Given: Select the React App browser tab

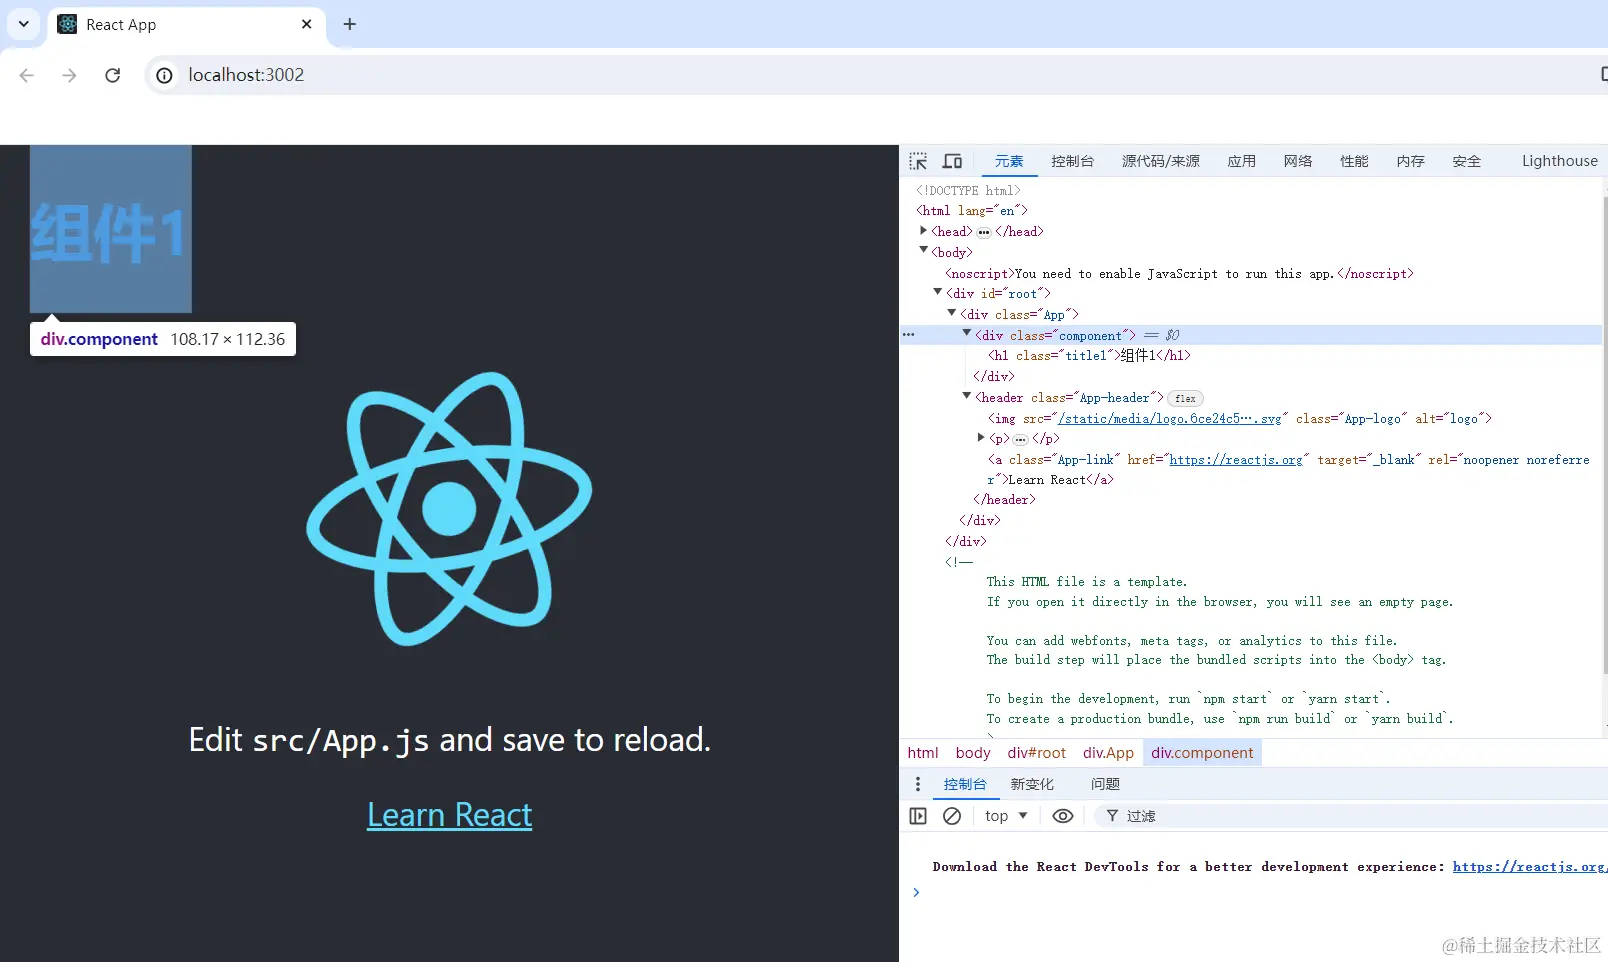Looking at the screenshot, I should 186,24.
